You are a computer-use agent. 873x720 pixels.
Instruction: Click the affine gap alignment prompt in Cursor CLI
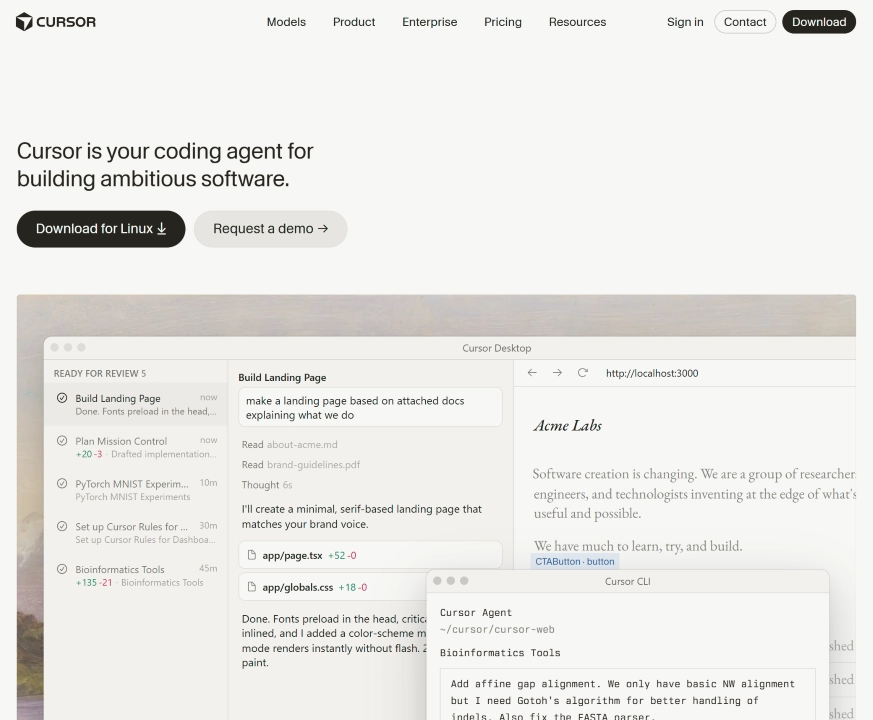pos(627,694)
